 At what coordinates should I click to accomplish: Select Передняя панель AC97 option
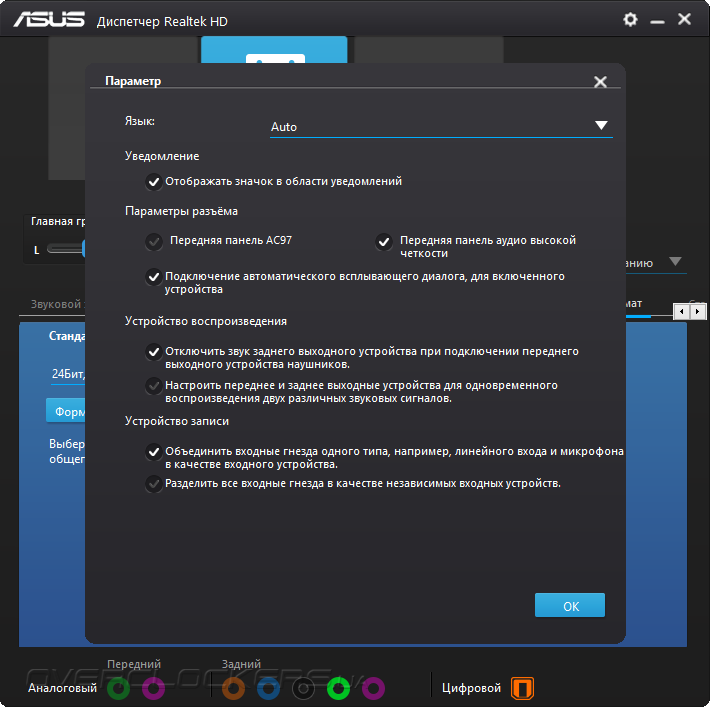pyautogui.click(x=154, y=241)
